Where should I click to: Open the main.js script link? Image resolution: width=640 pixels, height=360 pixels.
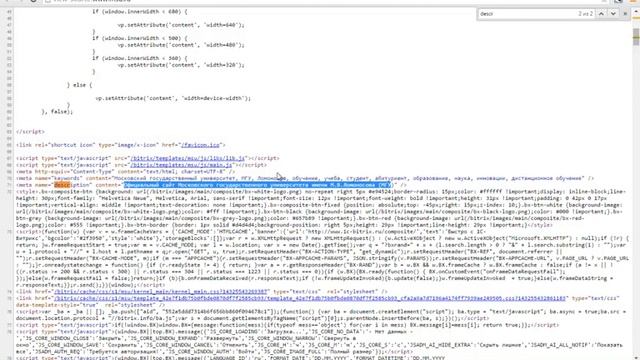[181, 165]
